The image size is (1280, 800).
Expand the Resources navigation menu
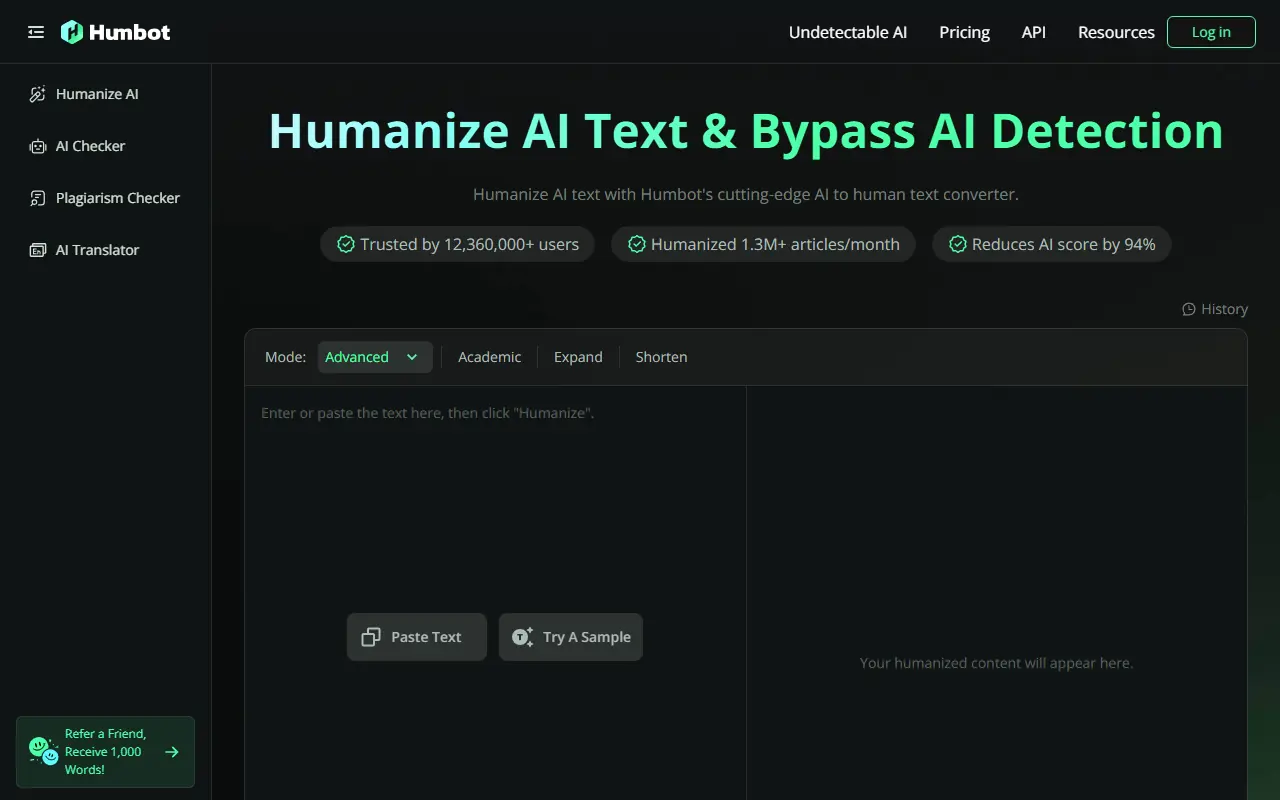click(x=1116, y=32)
